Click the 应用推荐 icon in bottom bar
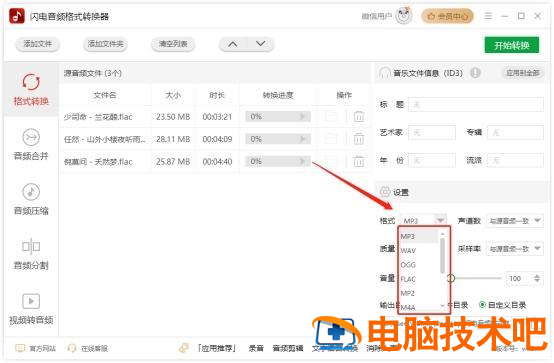The width and height of the screenshot is (554, 363). pyautogui.click(x=184, y=348)
